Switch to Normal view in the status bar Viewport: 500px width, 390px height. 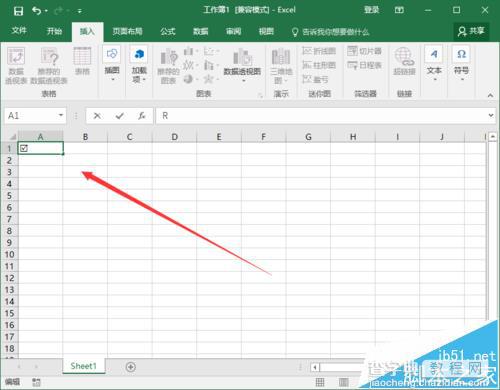point(320,382)
